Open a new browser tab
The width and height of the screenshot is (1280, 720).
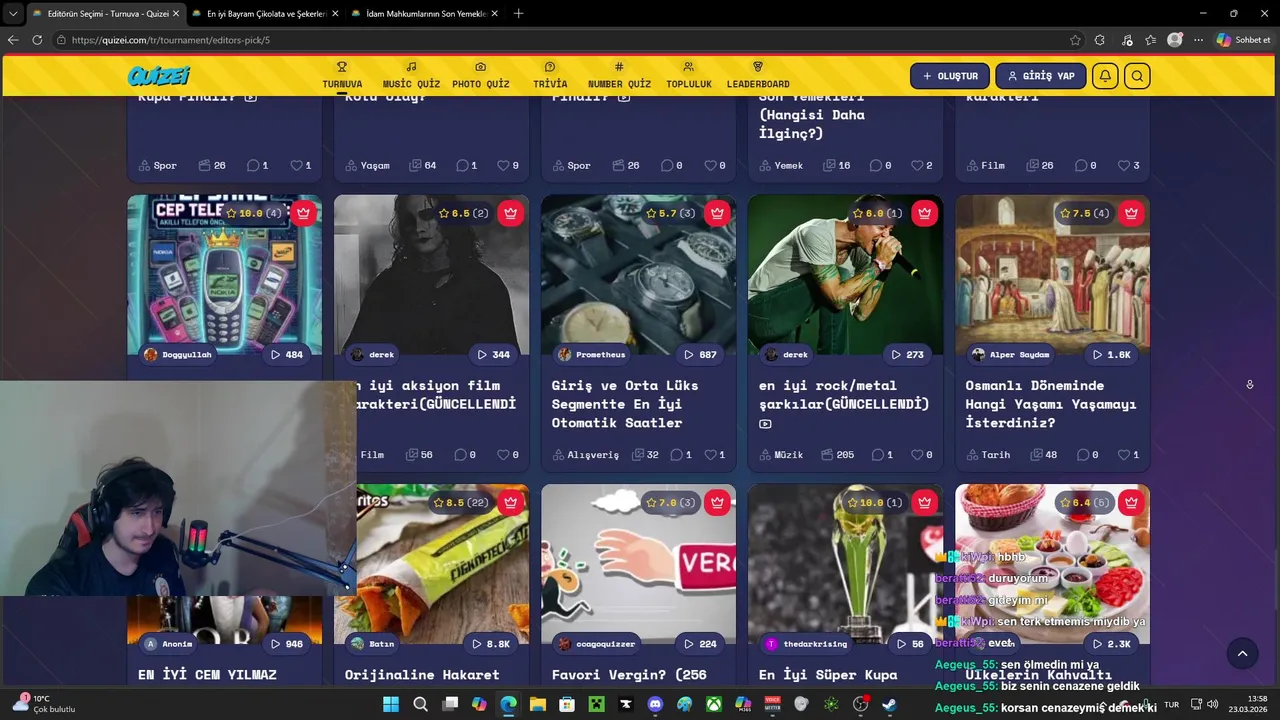tap(518, 14)
